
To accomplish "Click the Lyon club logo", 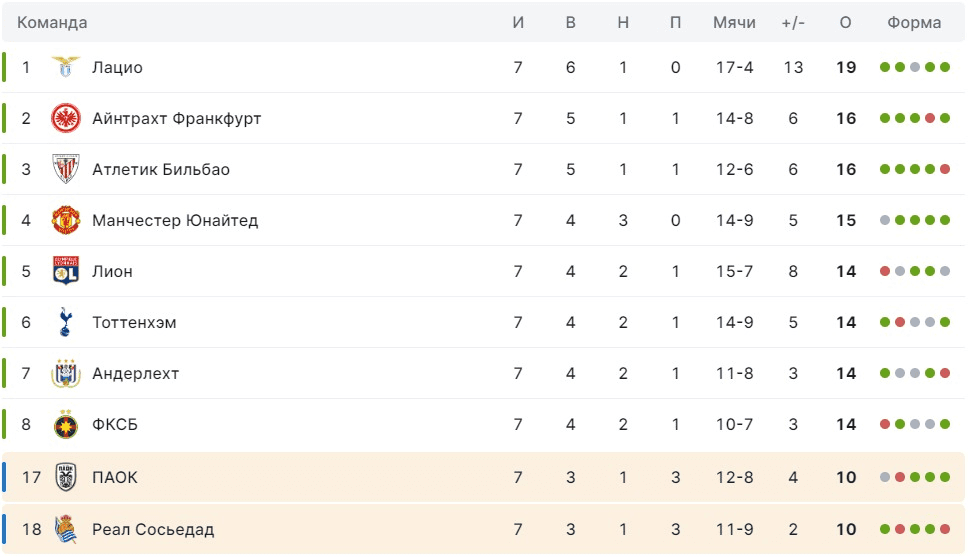I will click(65, 272).
